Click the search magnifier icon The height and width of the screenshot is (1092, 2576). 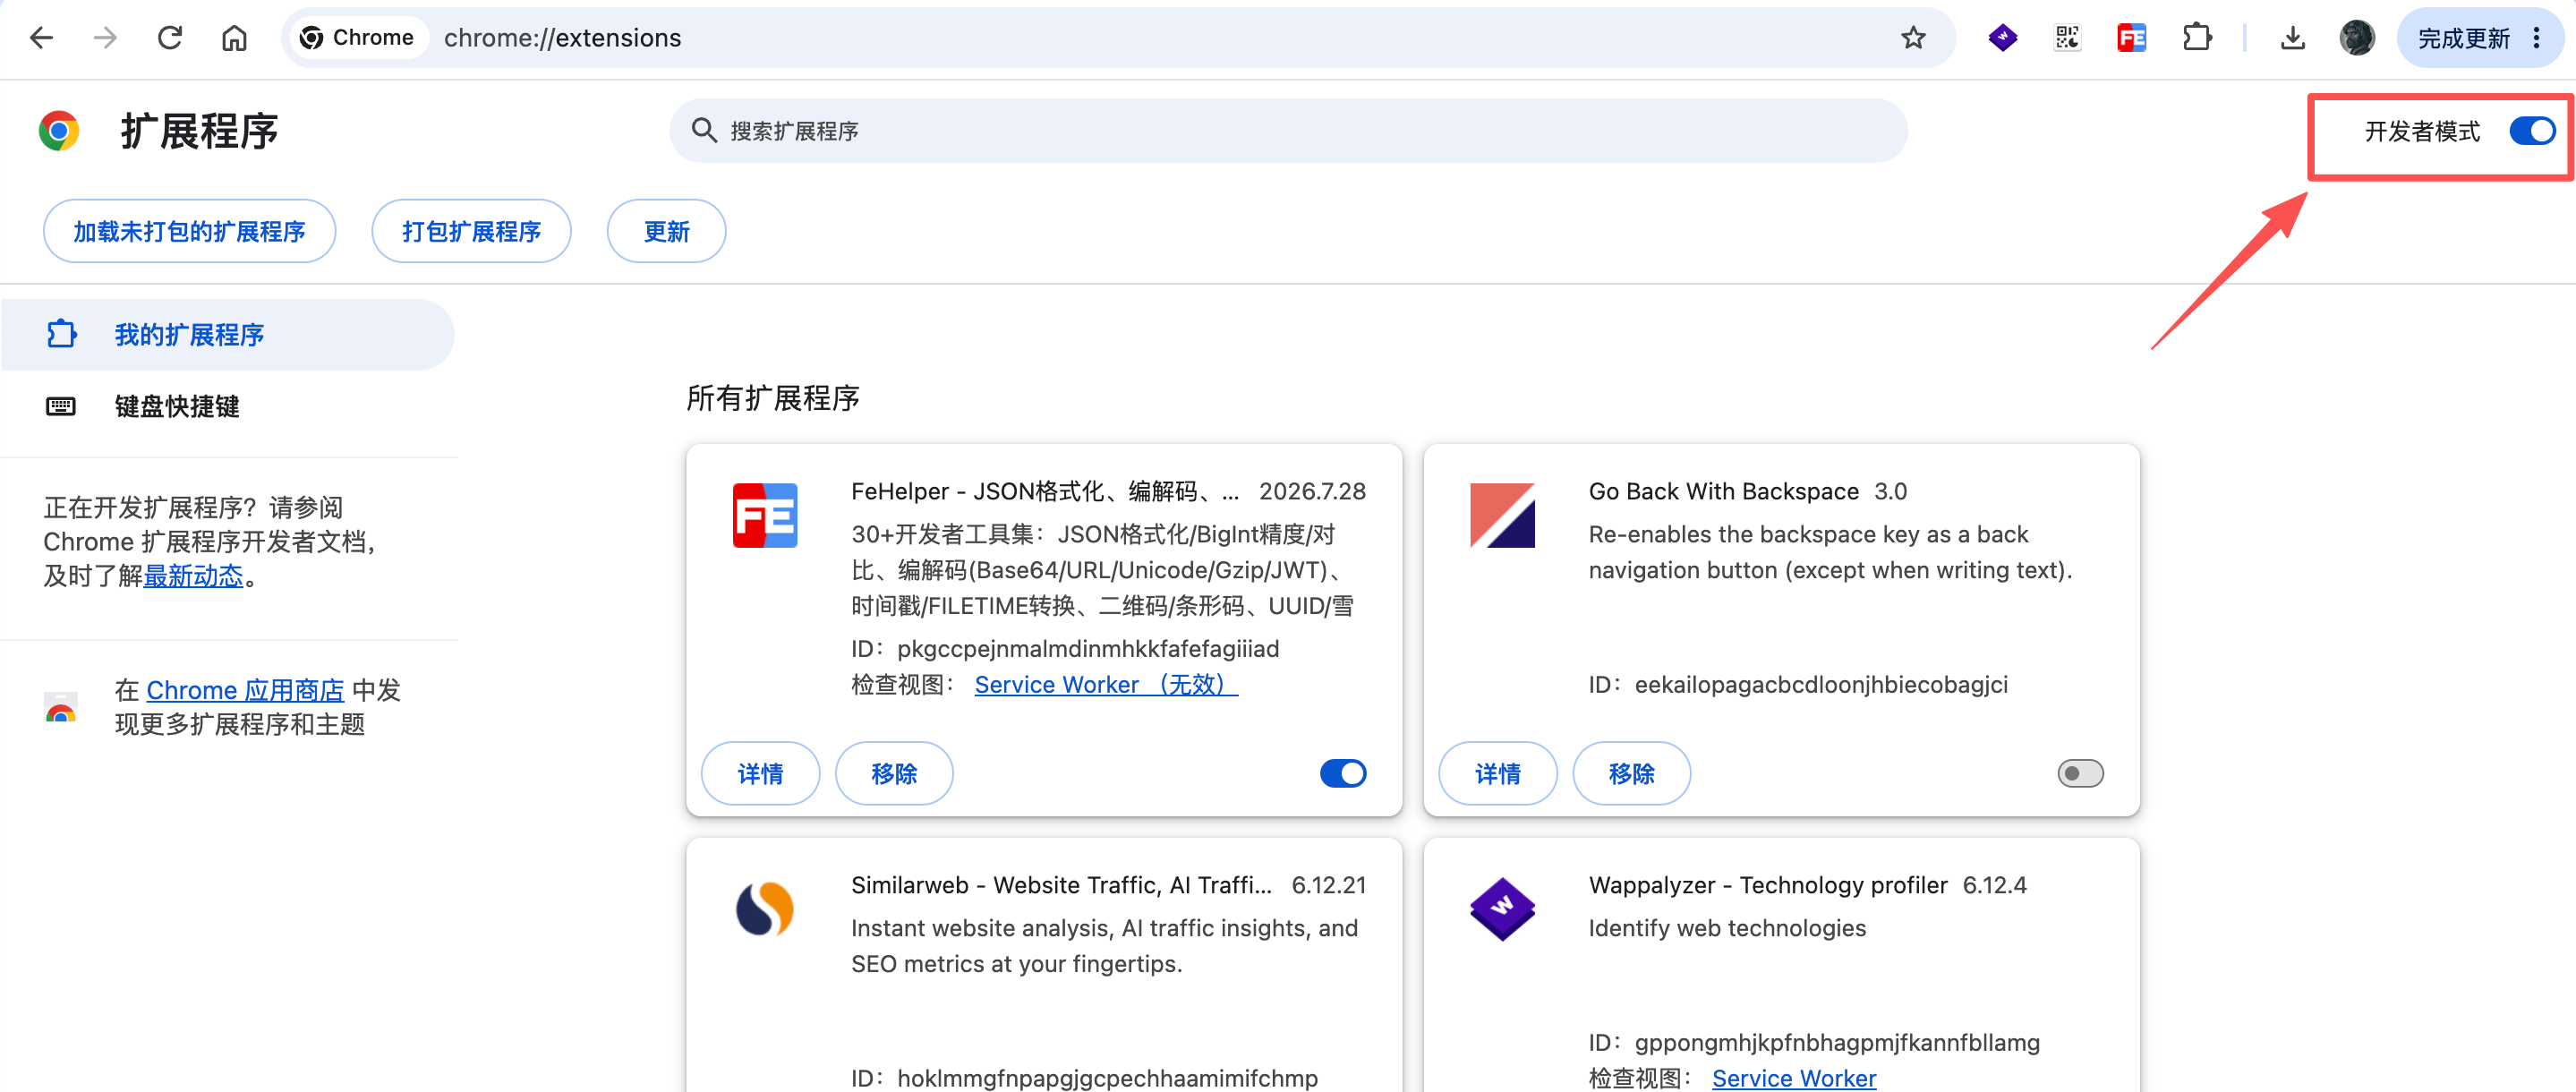coord(704,130)
